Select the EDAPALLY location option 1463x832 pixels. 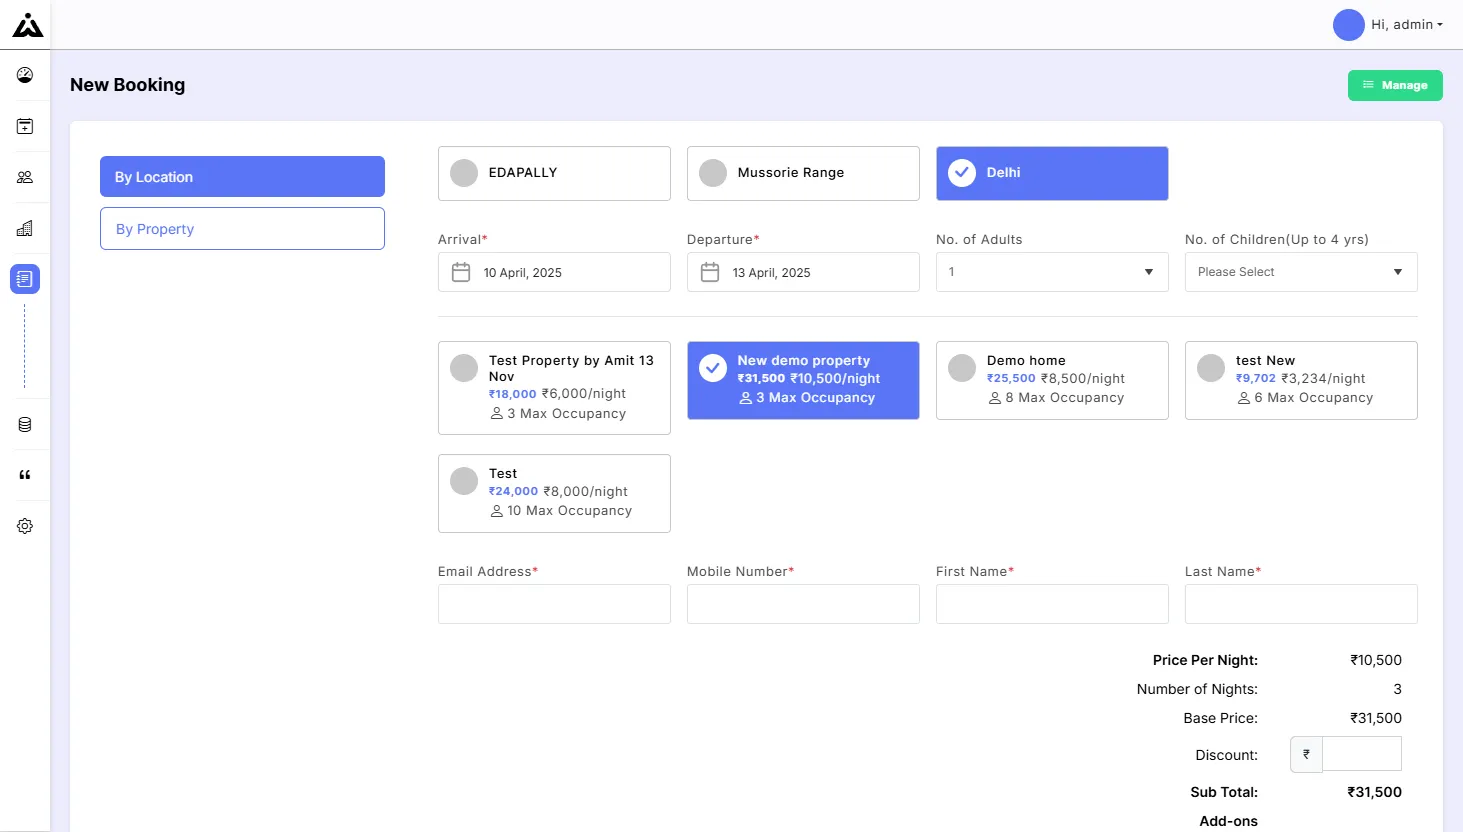[553, 173]
